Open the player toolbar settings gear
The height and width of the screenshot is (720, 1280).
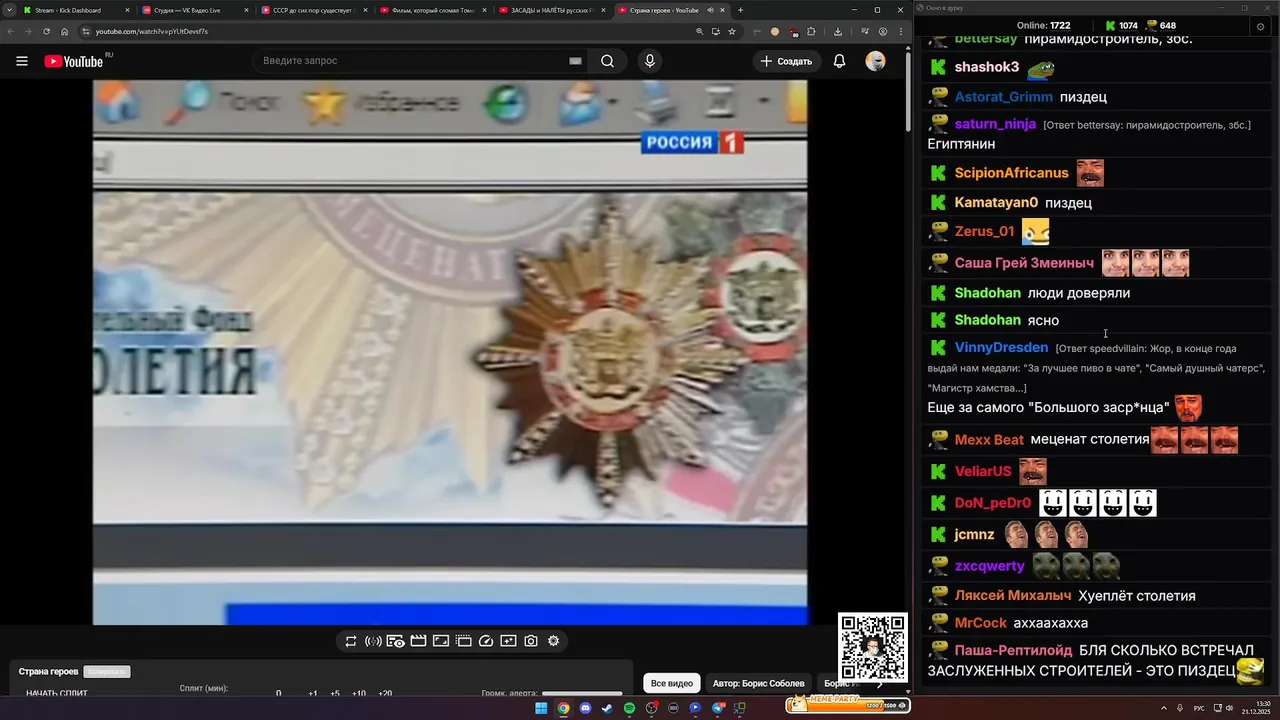(x=553, y=641)
